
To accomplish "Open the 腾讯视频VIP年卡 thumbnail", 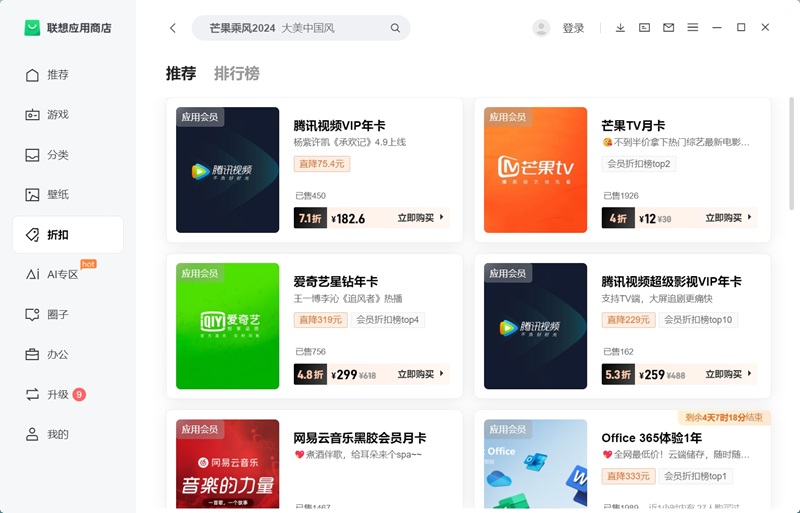I will tap(228, 170).
